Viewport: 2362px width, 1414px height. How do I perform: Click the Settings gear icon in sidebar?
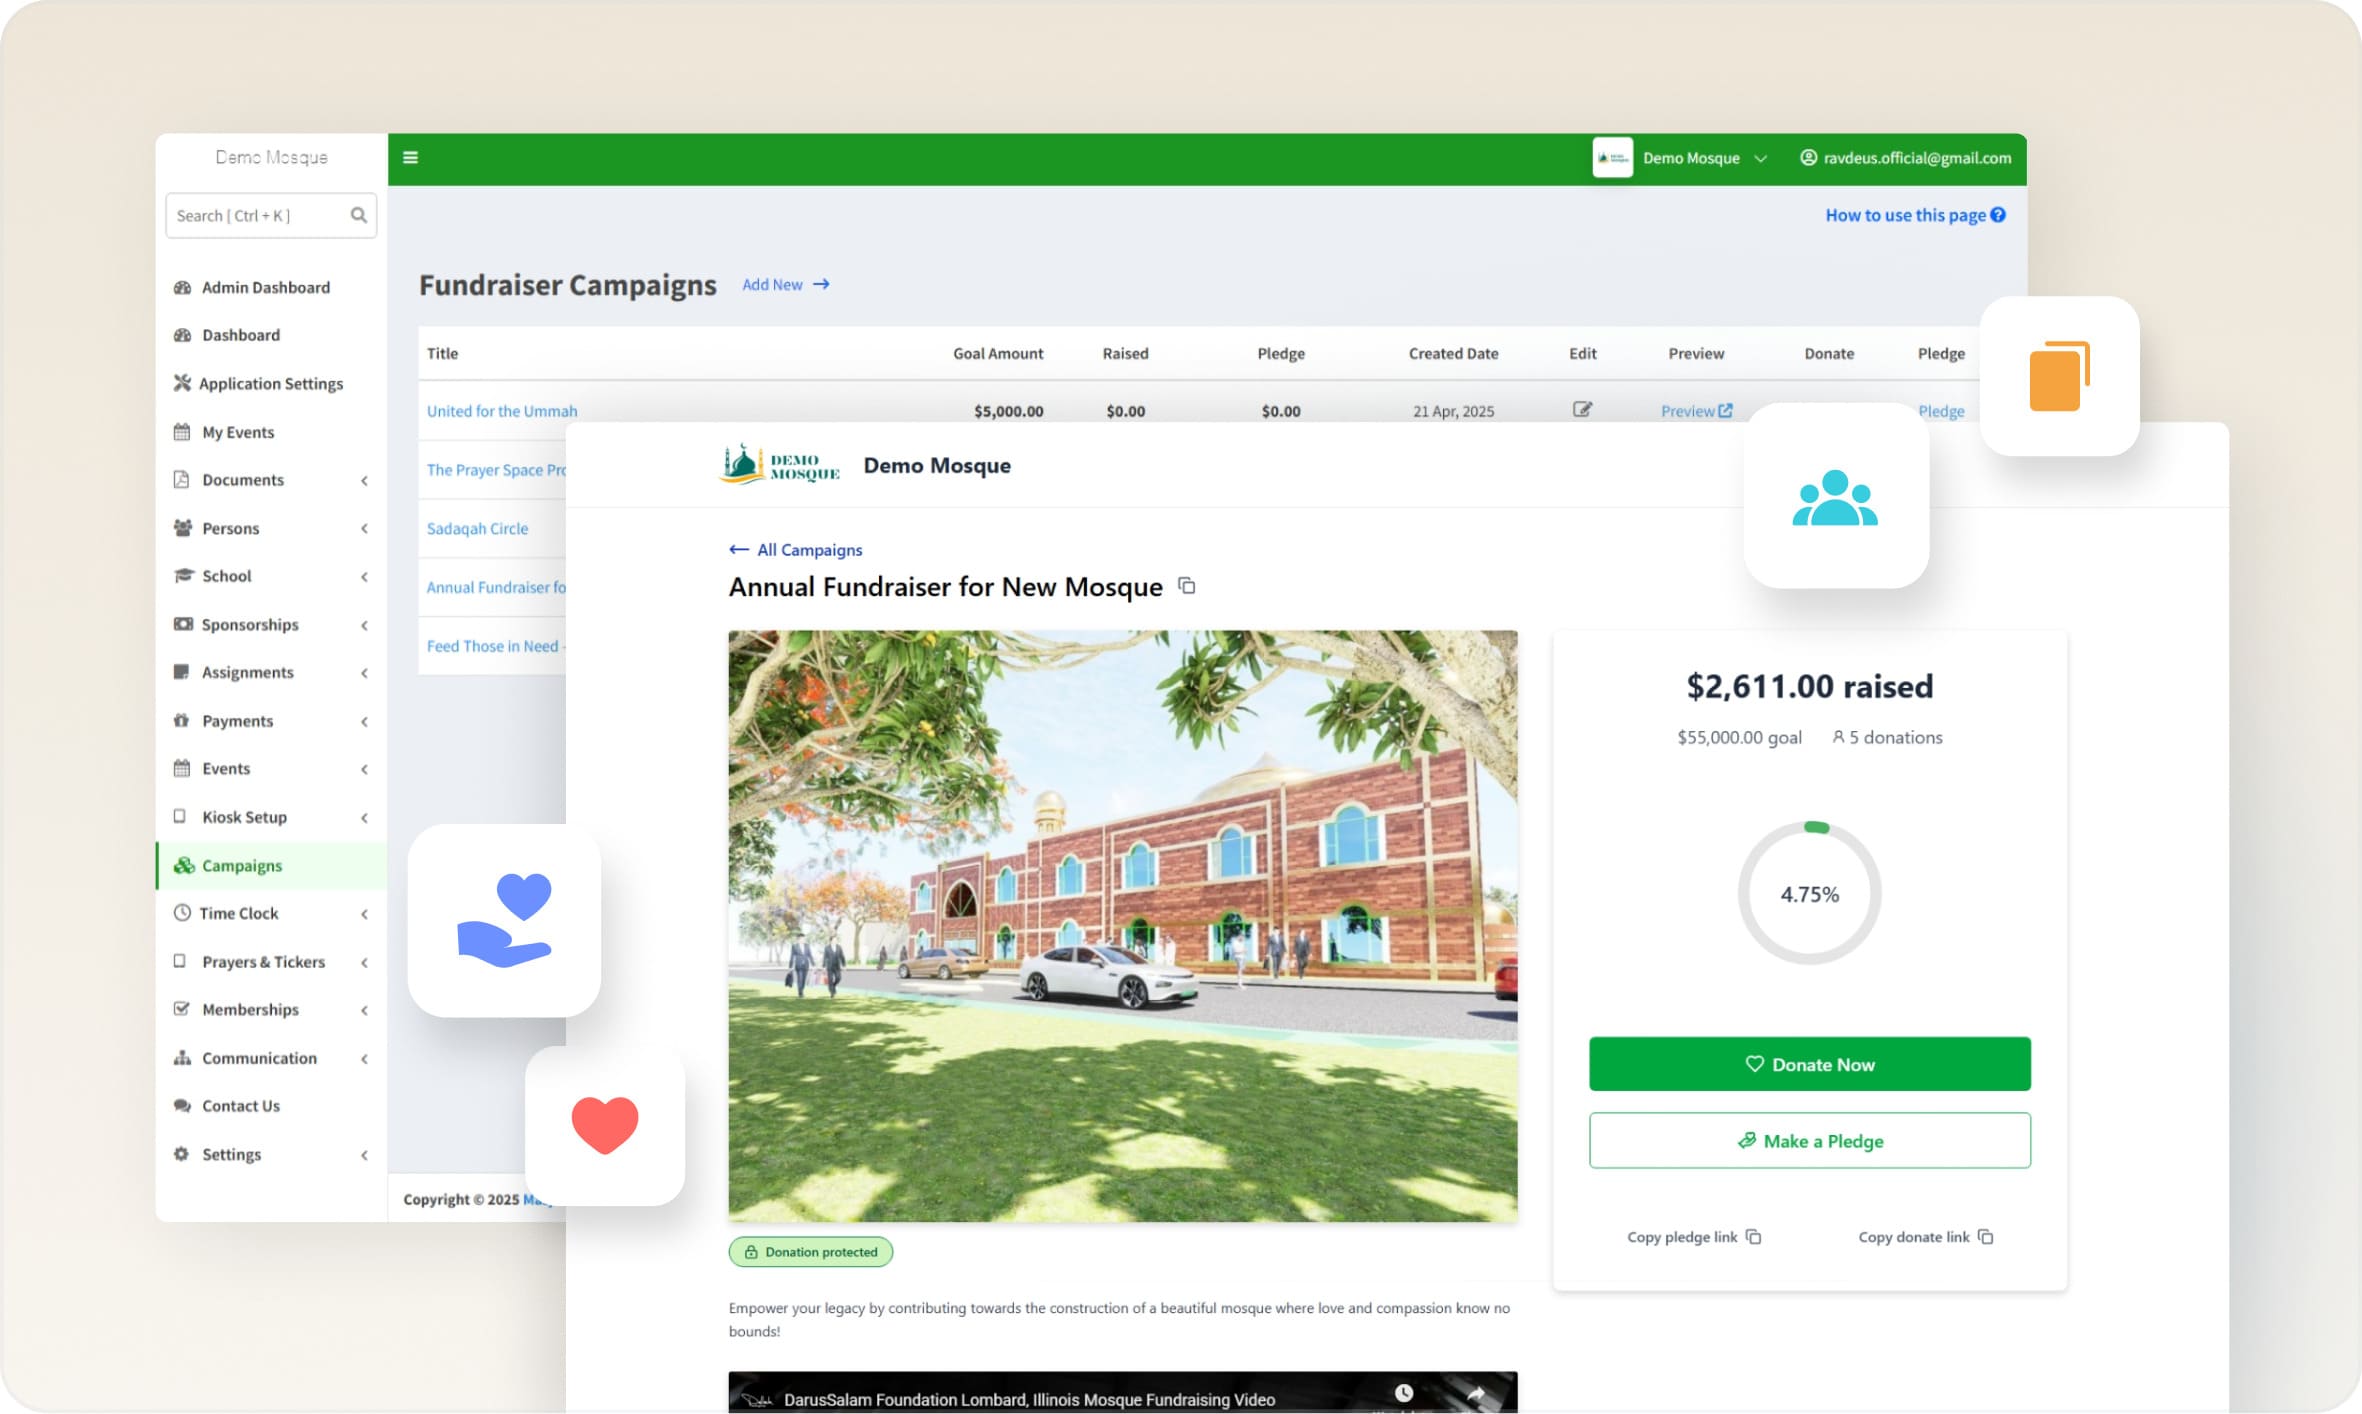click(x=182, y=1153)
